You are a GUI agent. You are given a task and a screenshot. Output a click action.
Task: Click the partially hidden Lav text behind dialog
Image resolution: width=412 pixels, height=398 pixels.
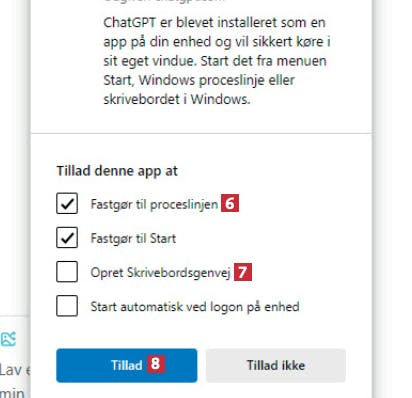click(15, 370)
